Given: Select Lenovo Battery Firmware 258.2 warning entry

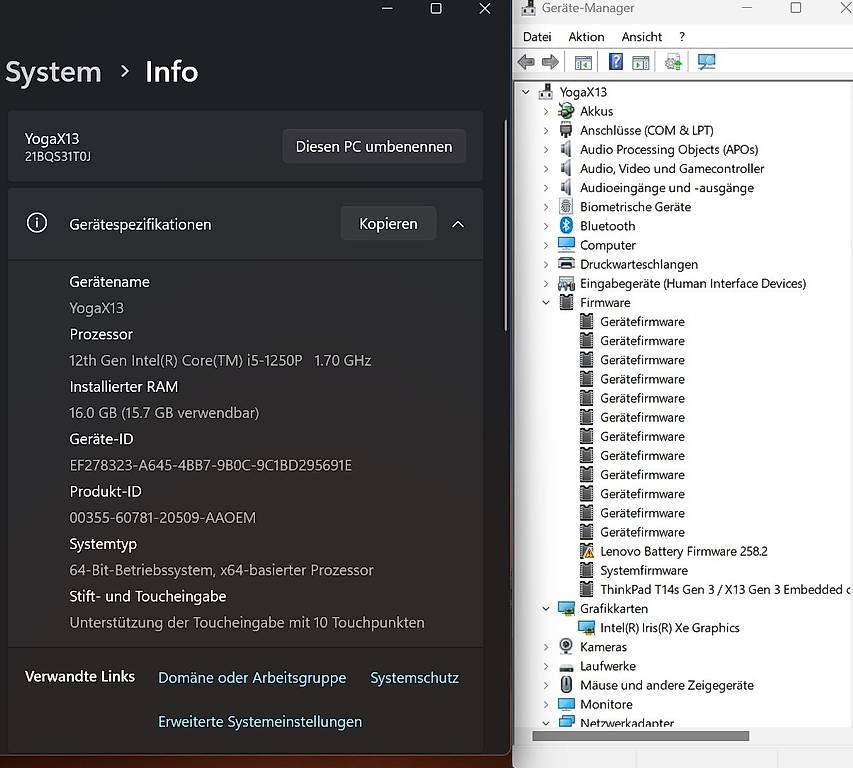Looking at the screenshot, I should click(x=683, y=552).
